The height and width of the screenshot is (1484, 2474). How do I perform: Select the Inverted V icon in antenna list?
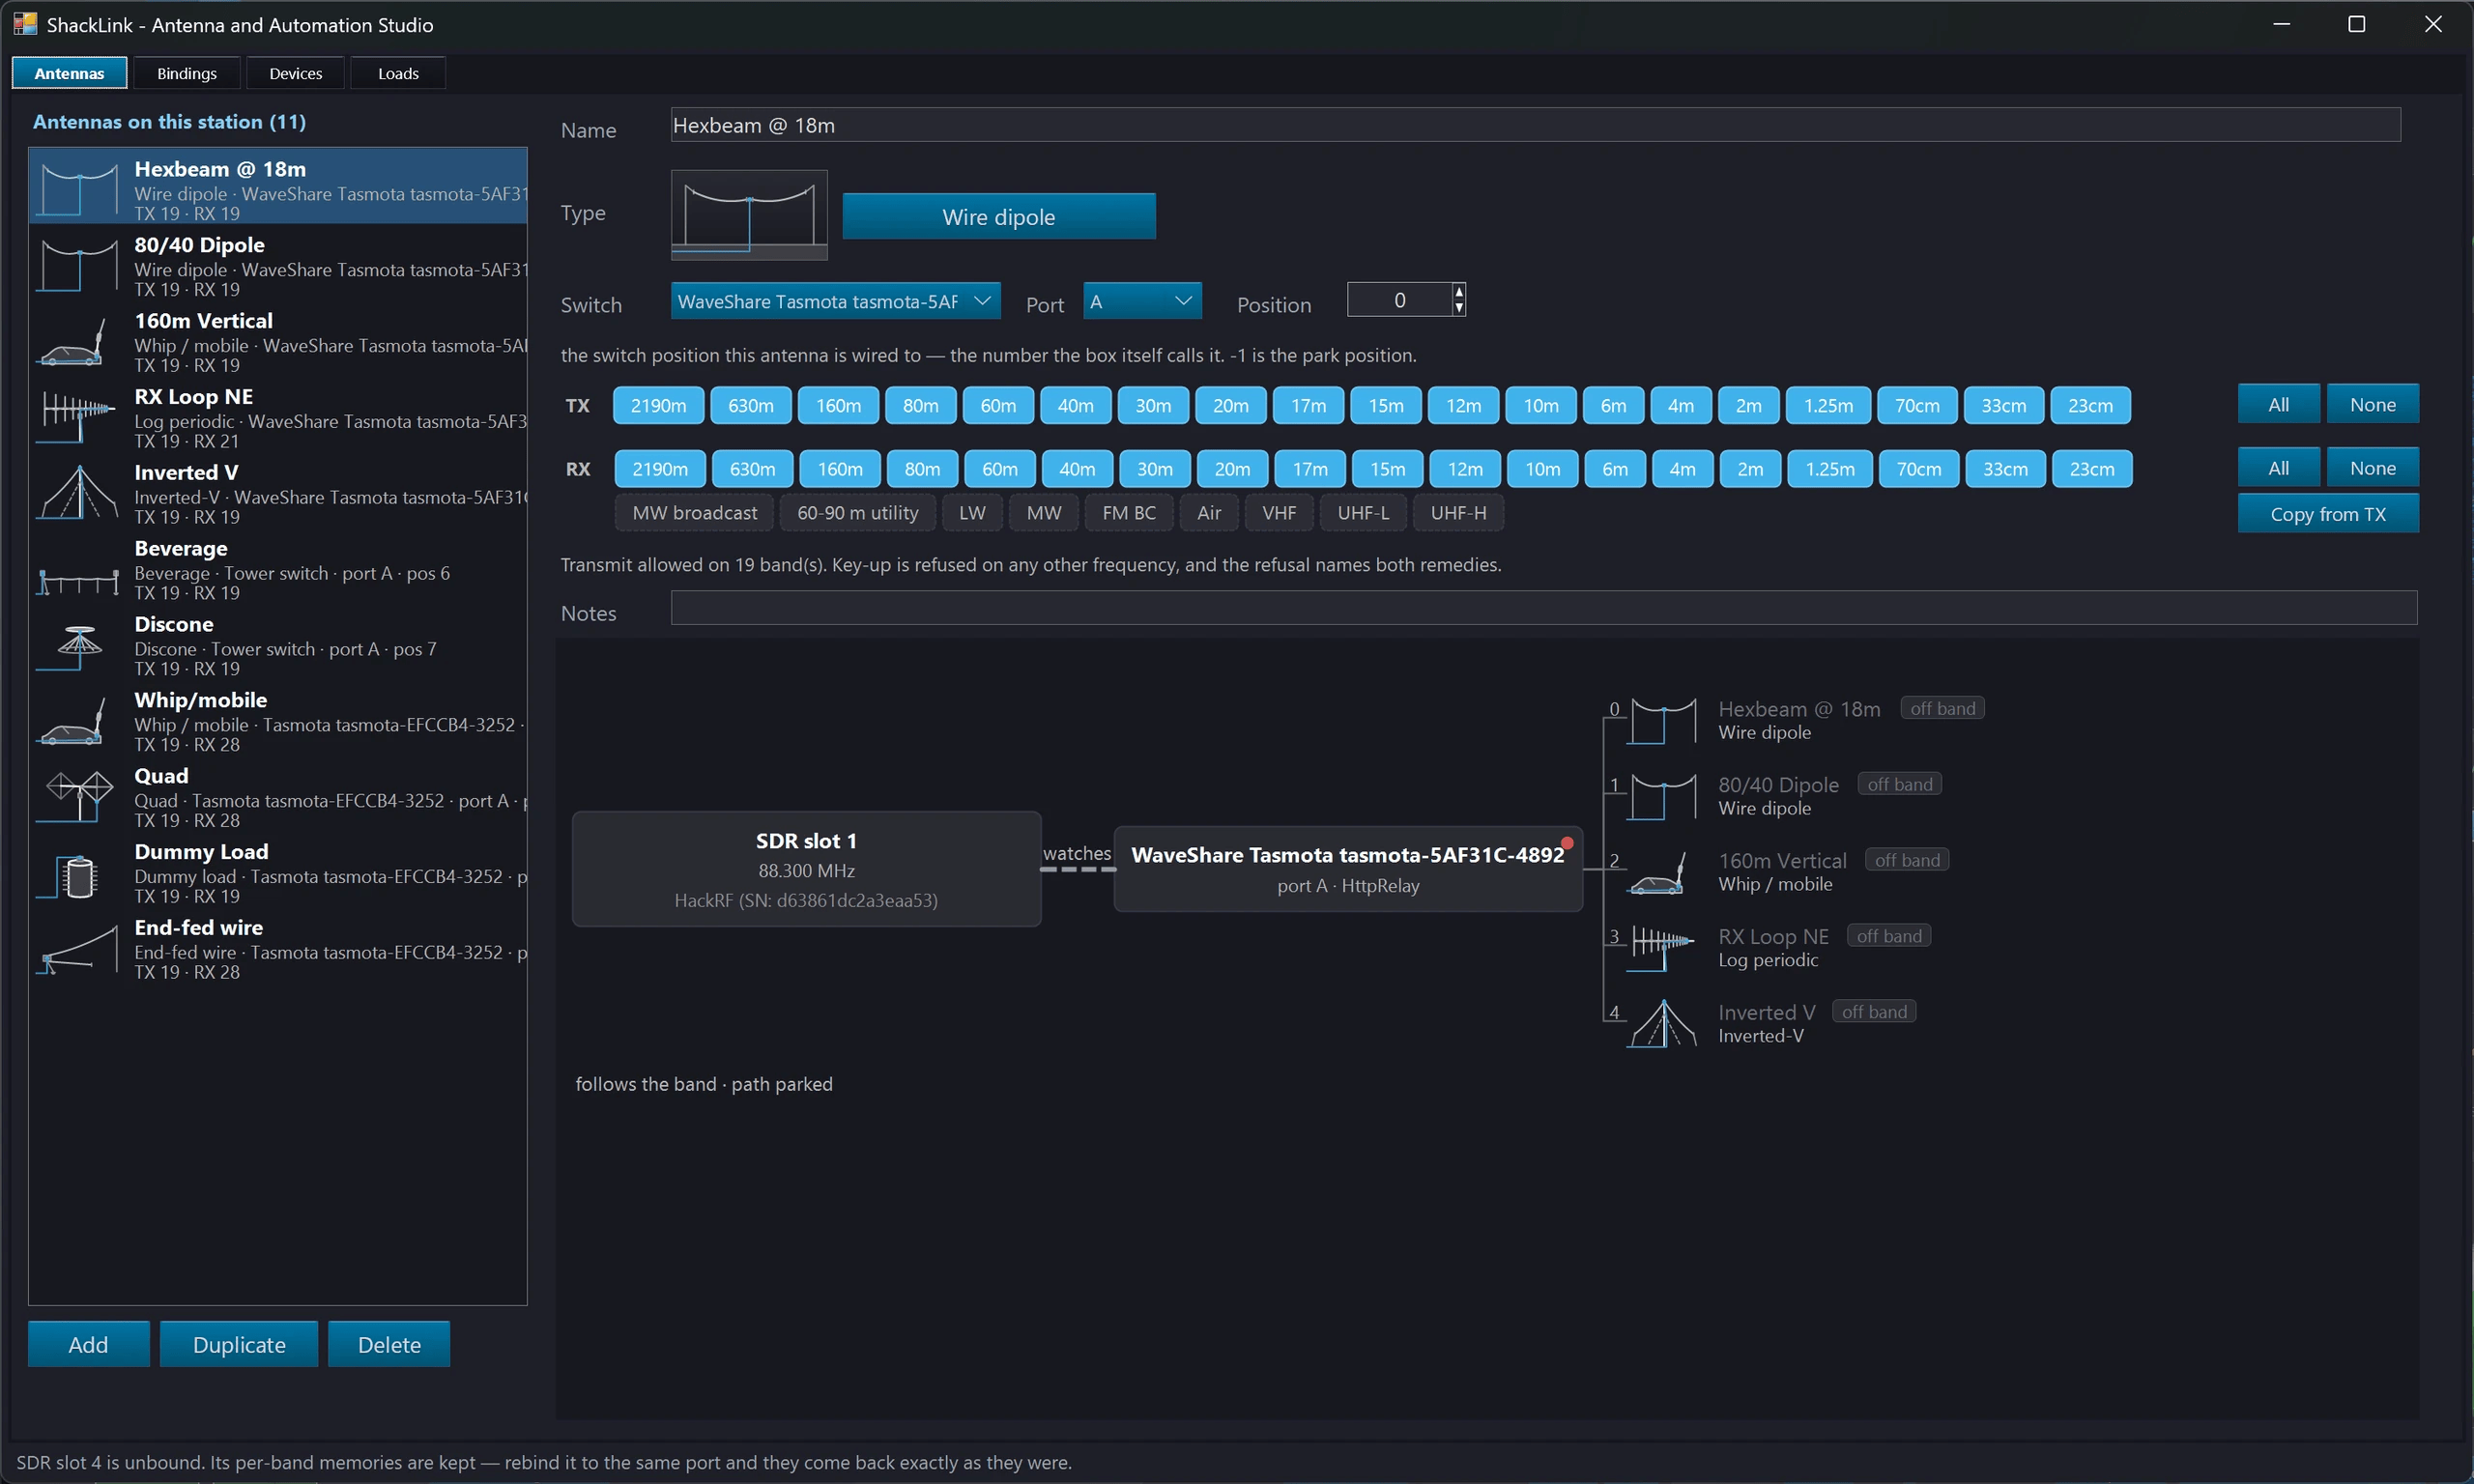(77, 494)
